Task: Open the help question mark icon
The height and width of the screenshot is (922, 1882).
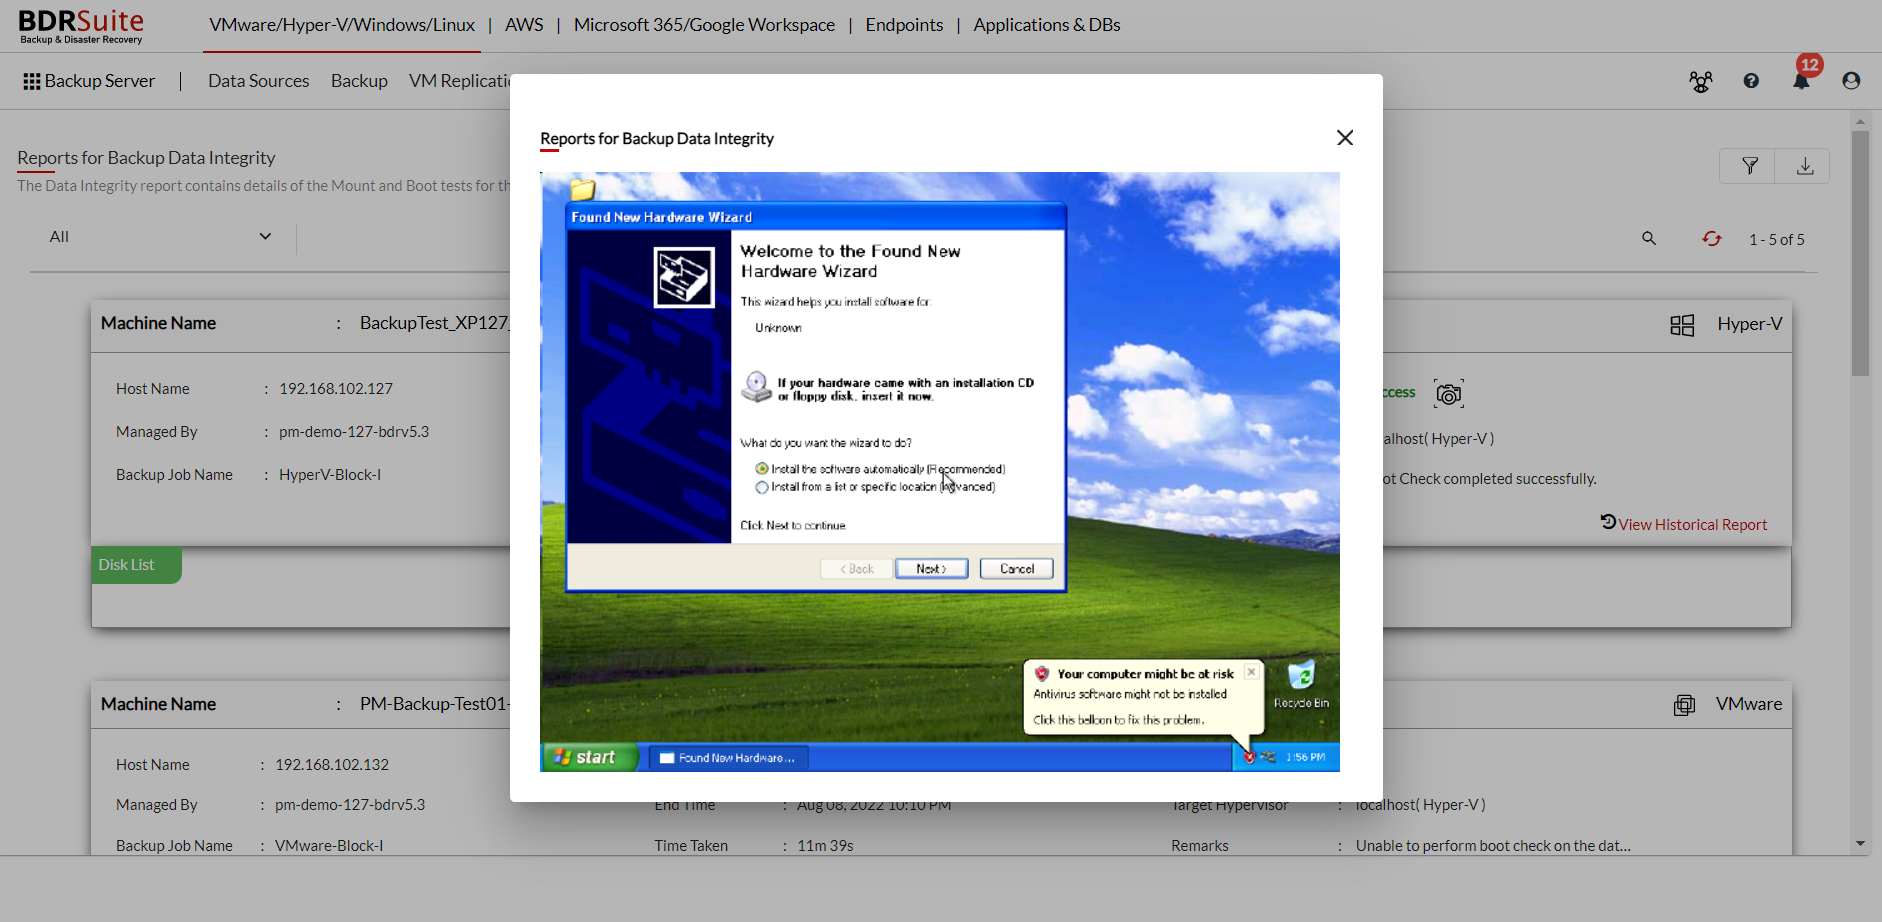Action: click(1751, 81)
